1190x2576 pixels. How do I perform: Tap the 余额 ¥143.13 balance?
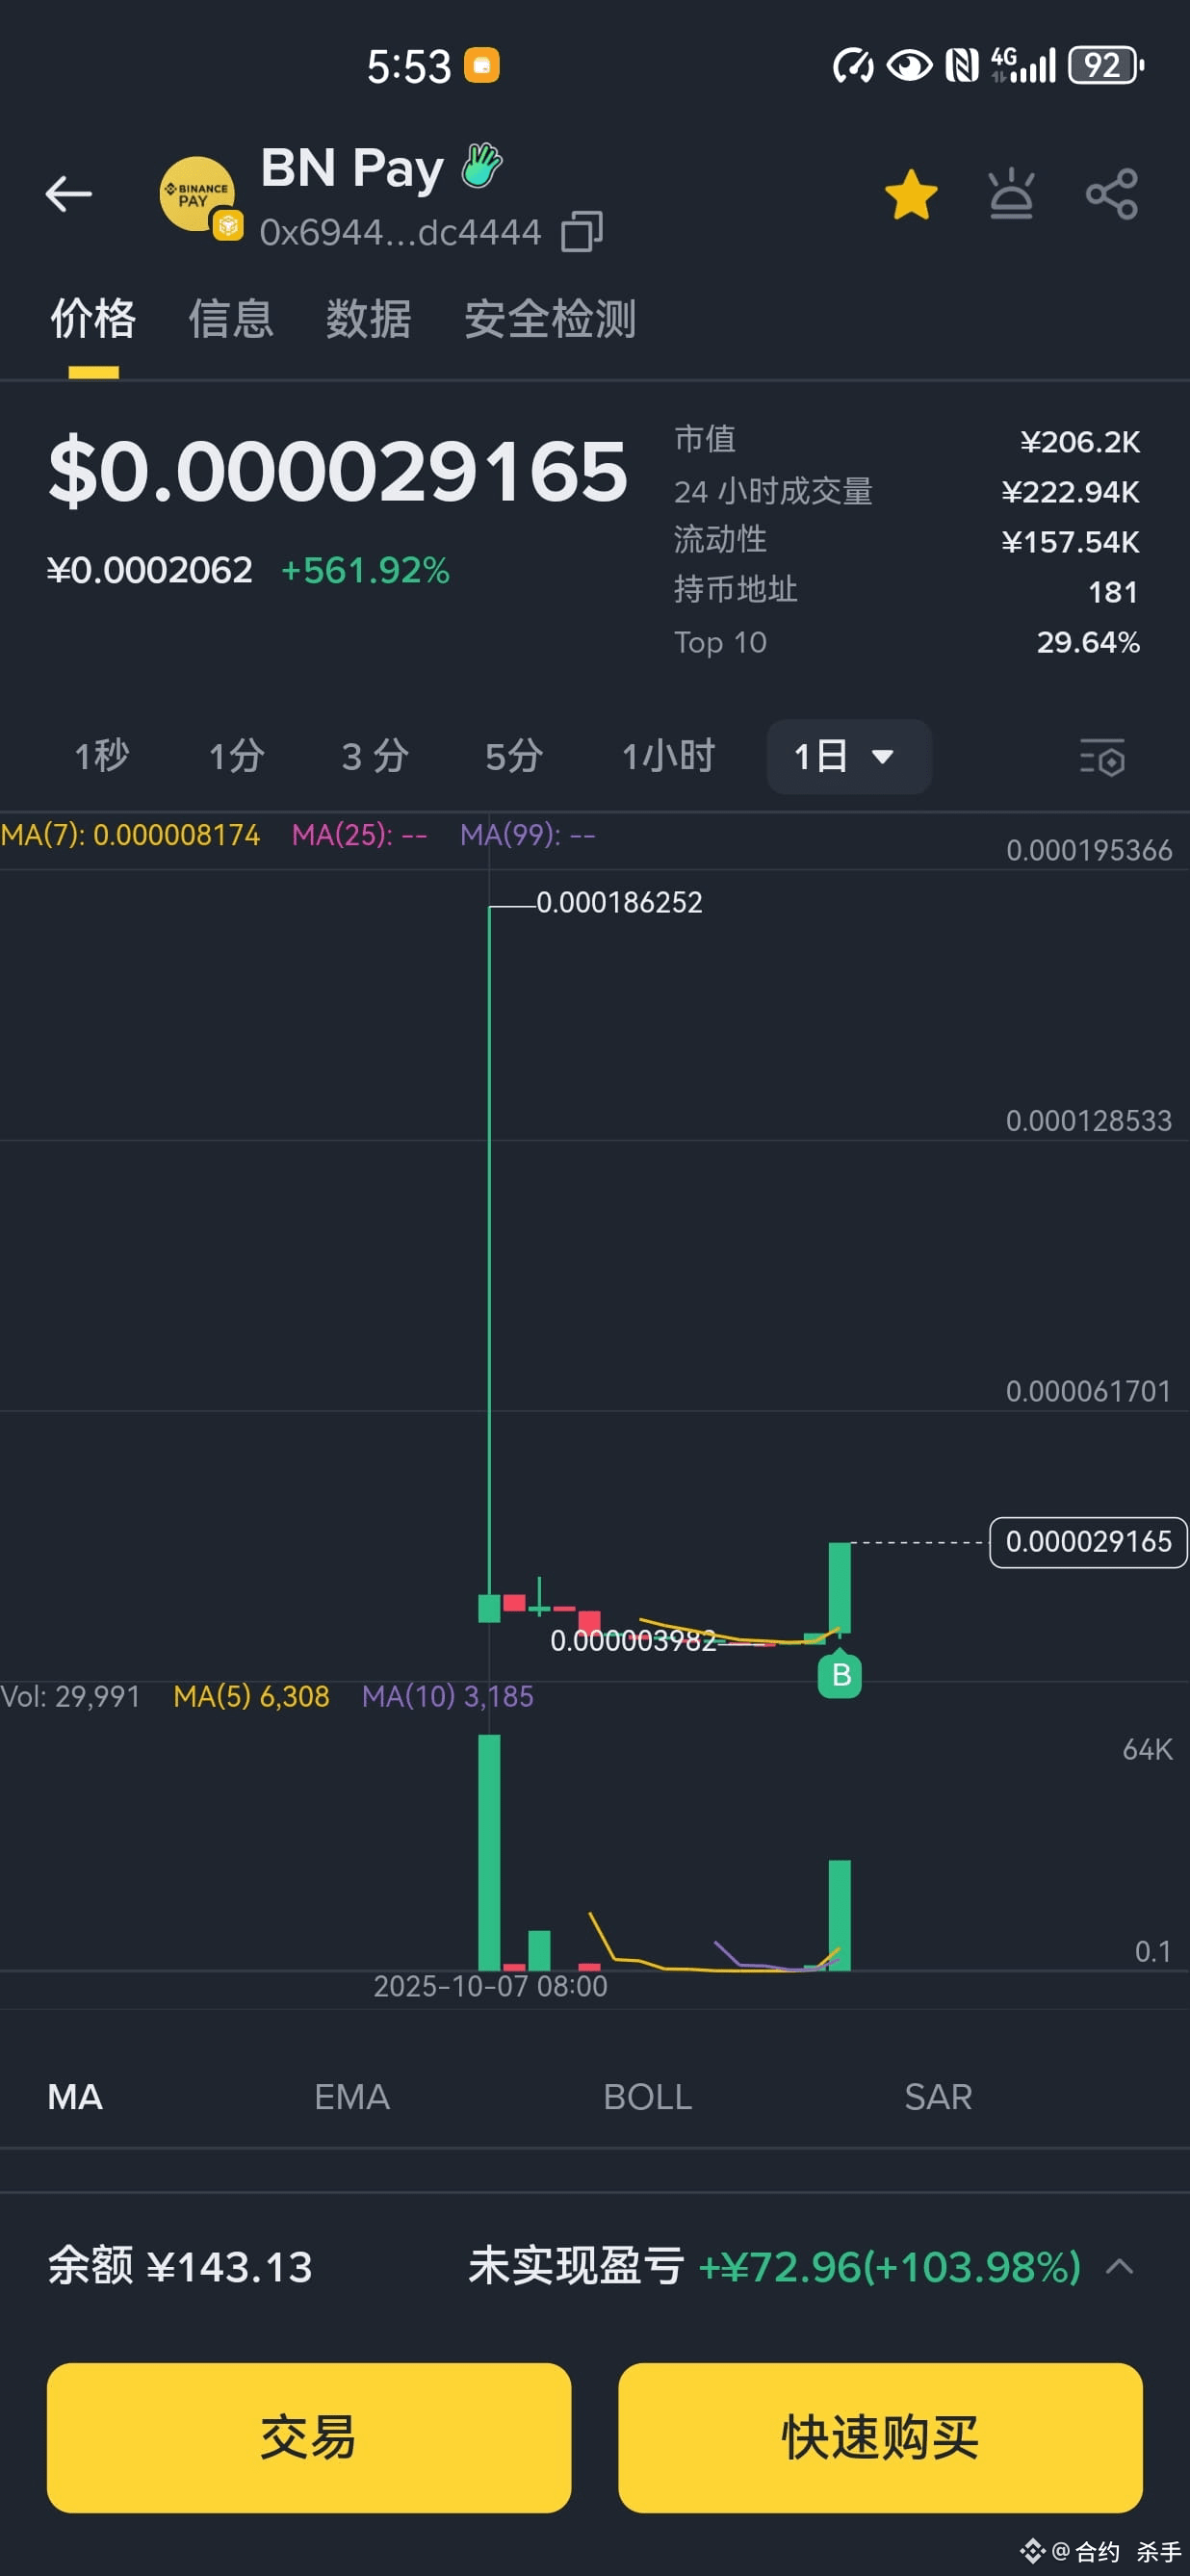click(180, 2266)
